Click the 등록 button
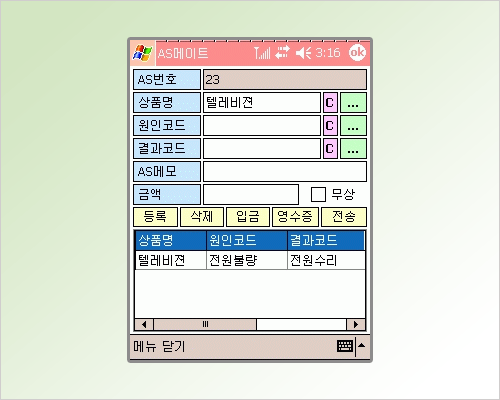This screenshot has width=500, height=400. [x=155, y=217]
